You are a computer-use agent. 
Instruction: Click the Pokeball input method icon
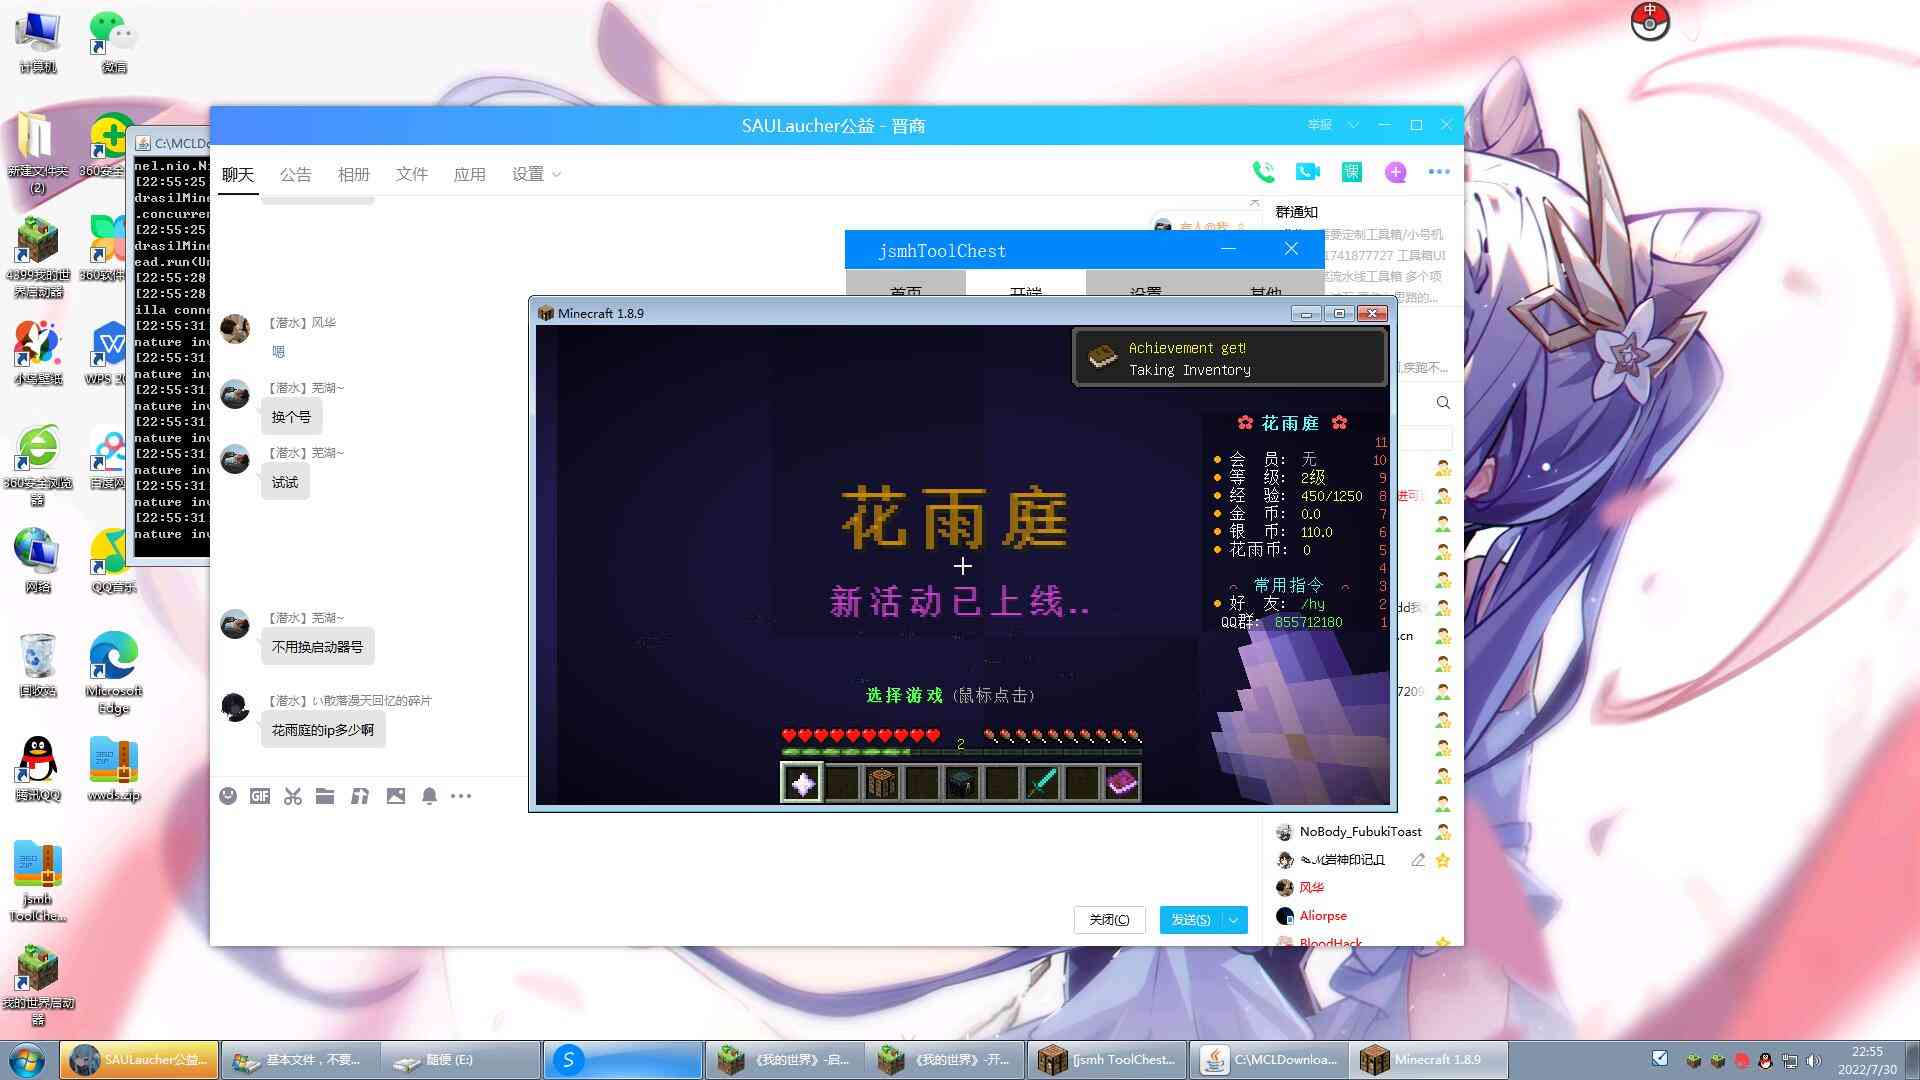pos(1650,21)
